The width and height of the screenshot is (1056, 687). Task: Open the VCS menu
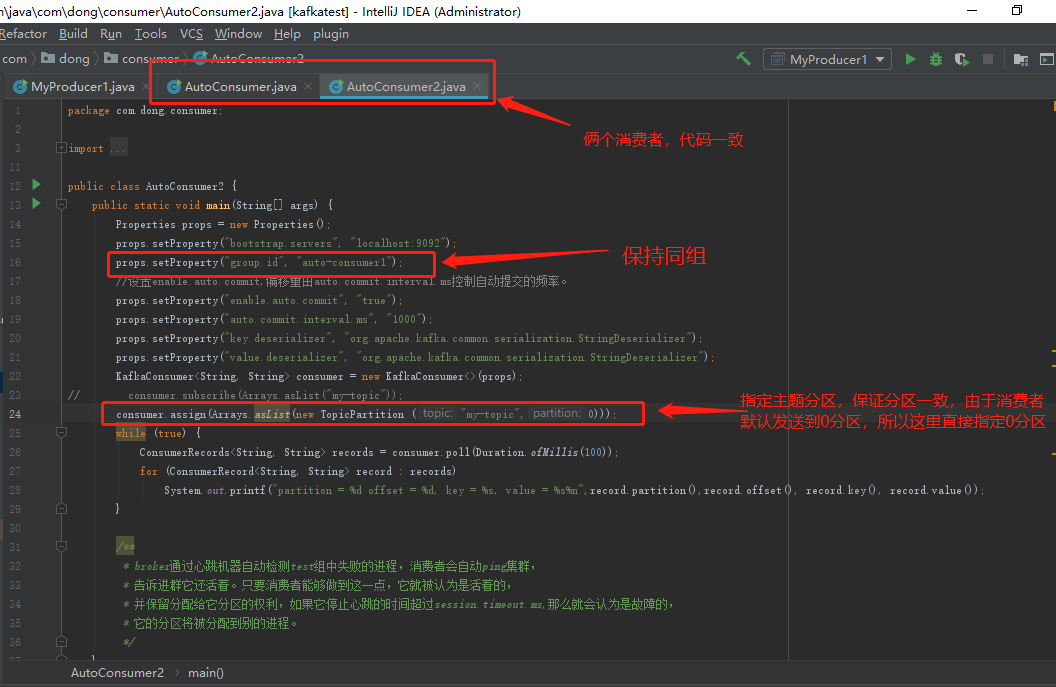click(x=191, y=34)
